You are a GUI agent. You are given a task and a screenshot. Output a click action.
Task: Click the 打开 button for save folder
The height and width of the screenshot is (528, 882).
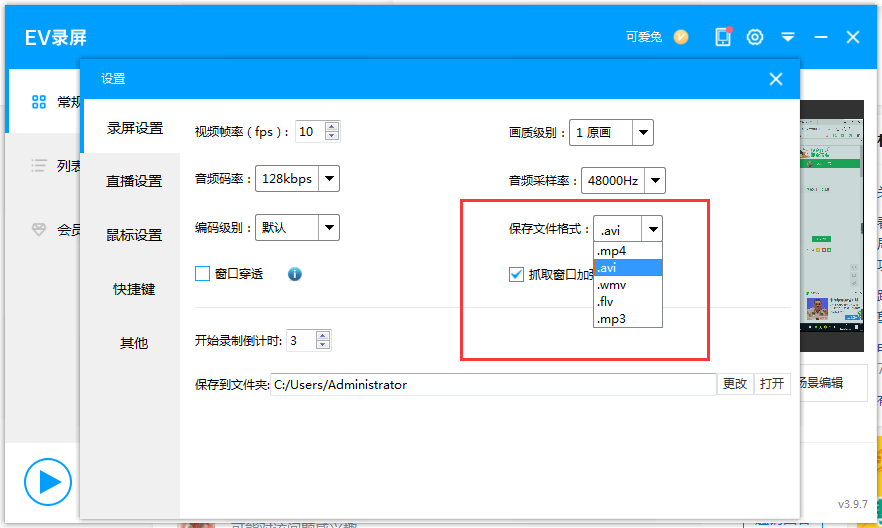(x=772, y=383)
